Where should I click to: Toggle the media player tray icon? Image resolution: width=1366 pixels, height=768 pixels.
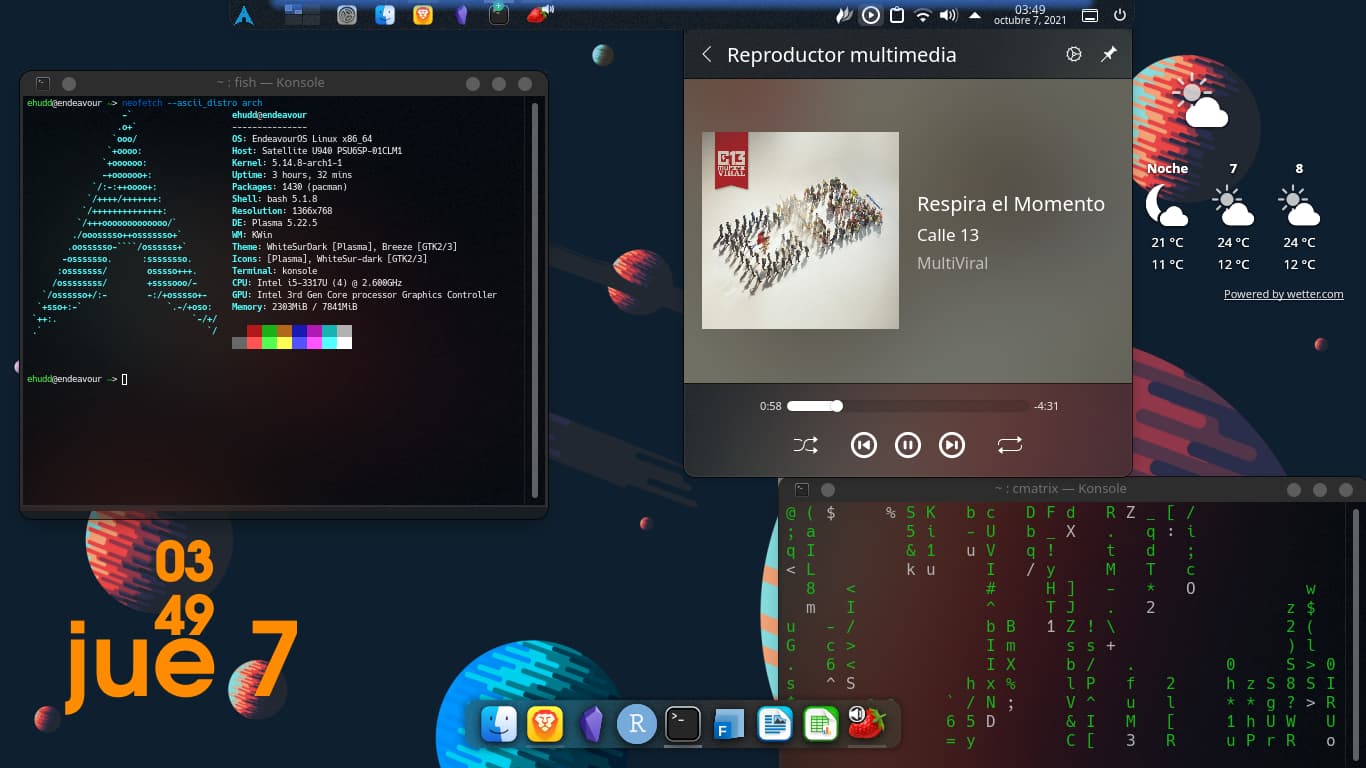(871, 15)
